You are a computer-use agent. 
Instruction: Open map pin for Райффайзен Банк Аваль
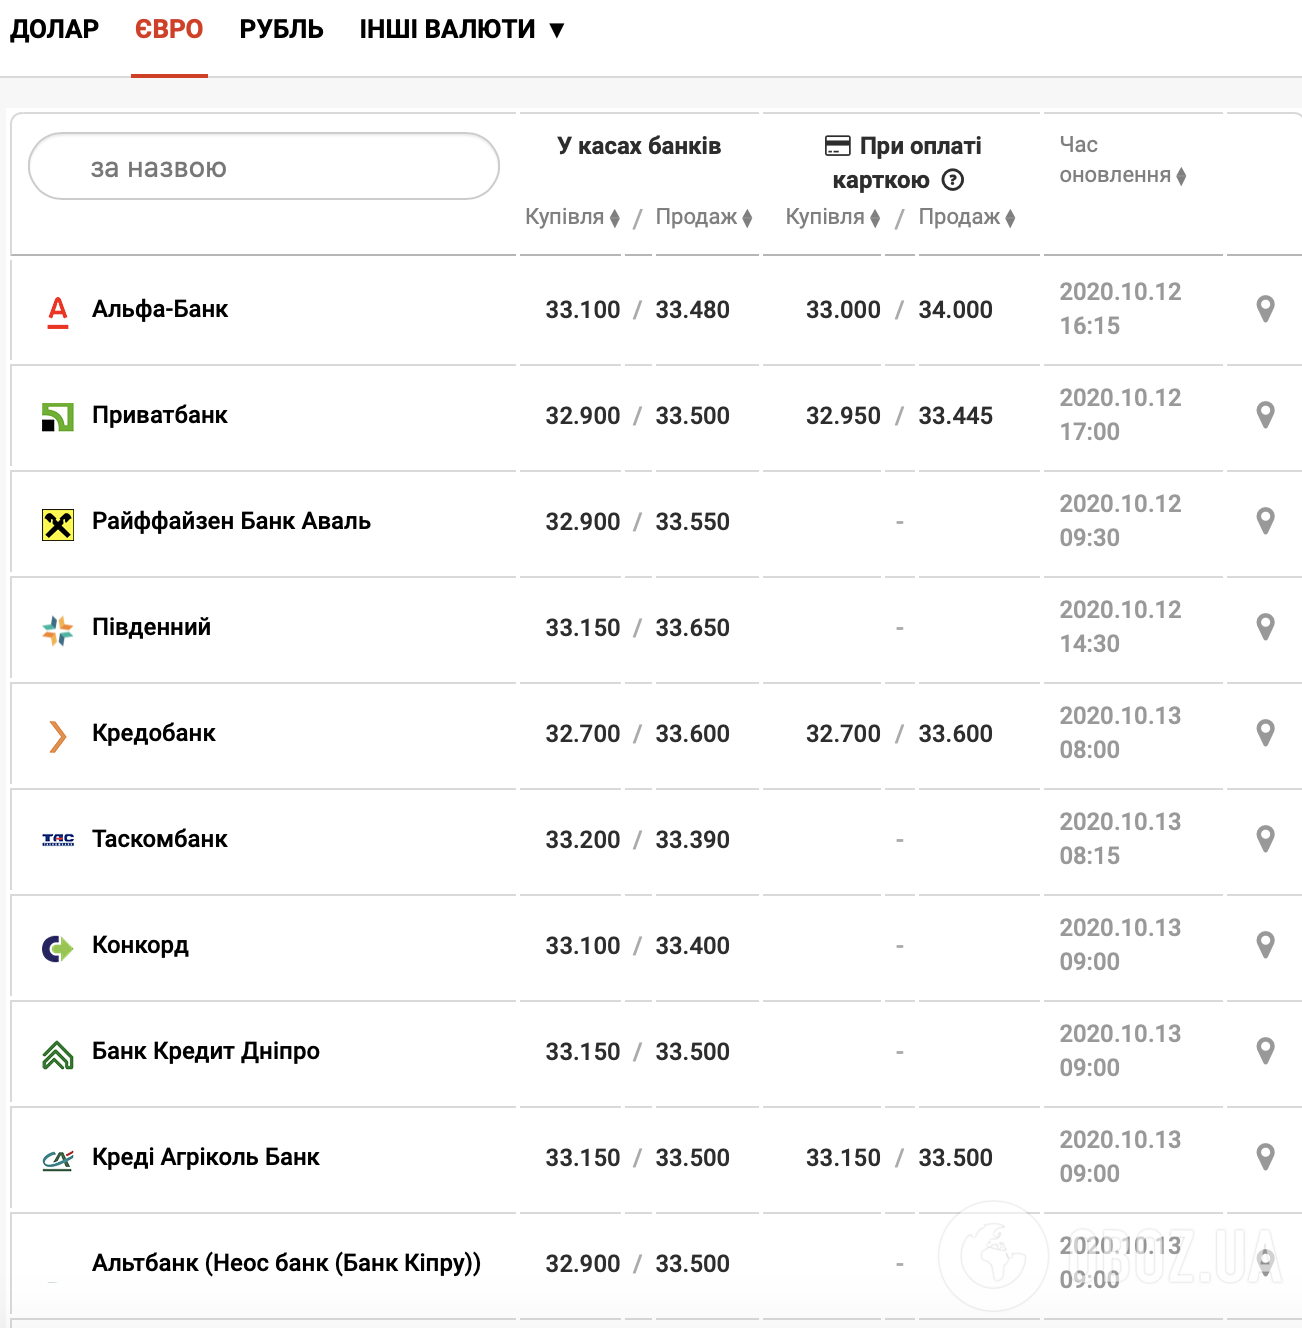(x=1265, y=521)
